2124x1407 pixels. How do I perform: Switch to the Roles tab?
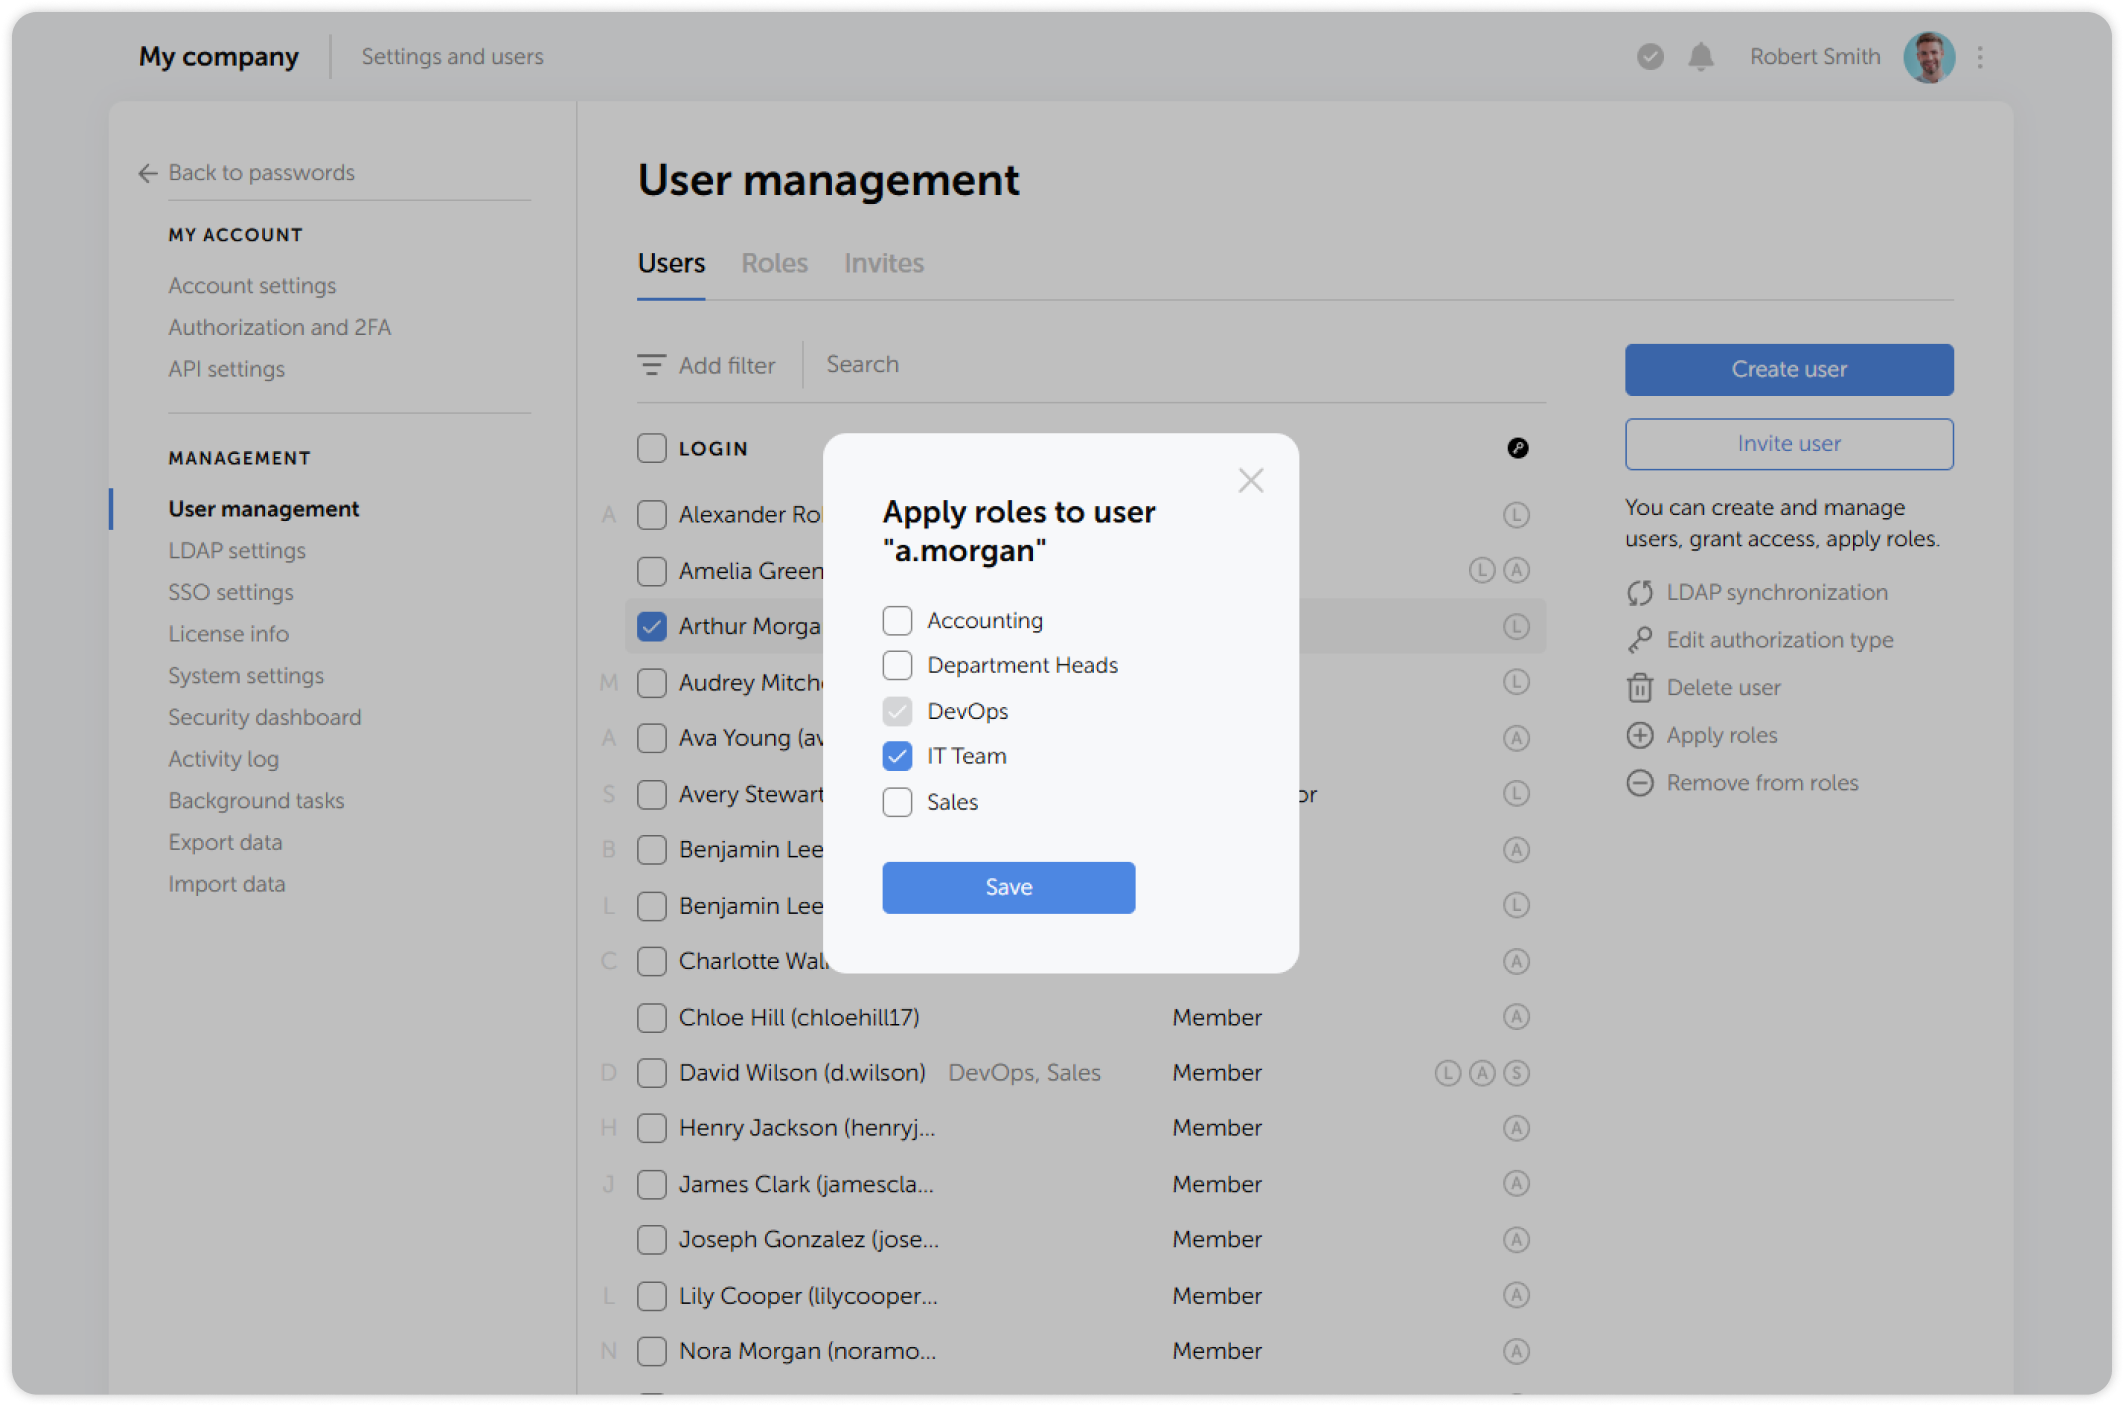click(x=774, y=263)
